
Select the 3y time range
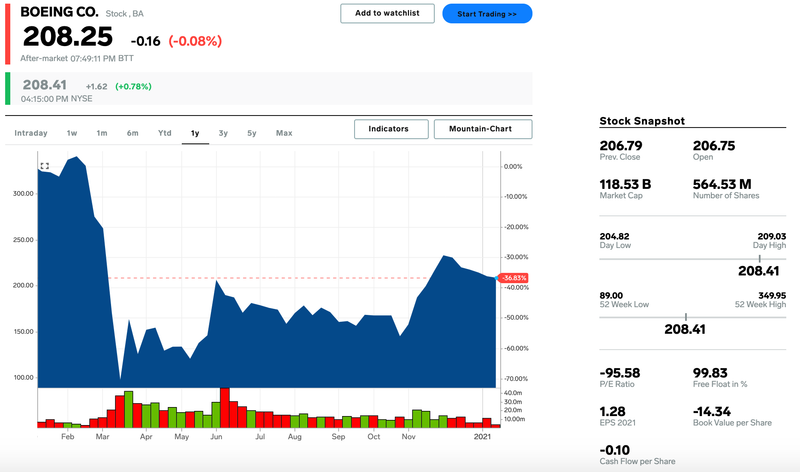point(223,133)
